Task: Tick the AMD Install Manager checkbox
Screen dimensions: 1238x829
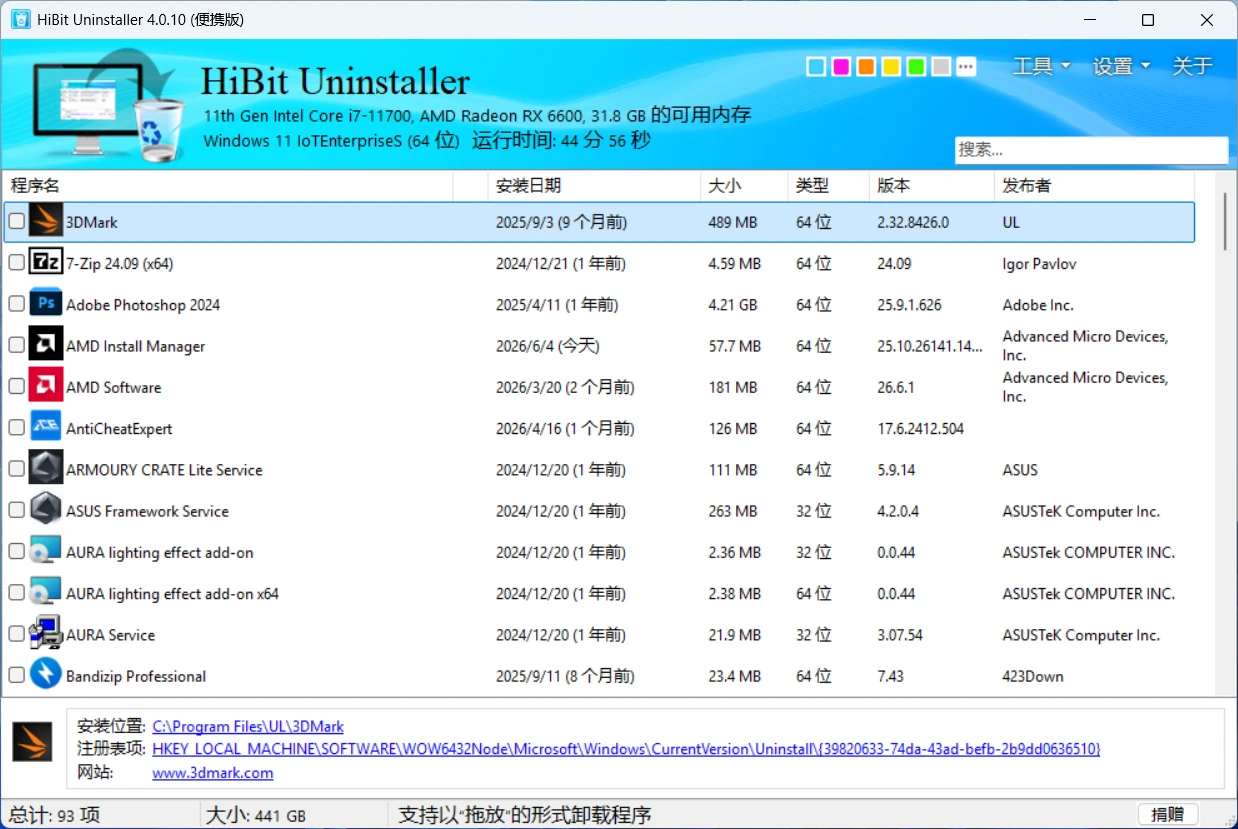Action: (16, 345)
